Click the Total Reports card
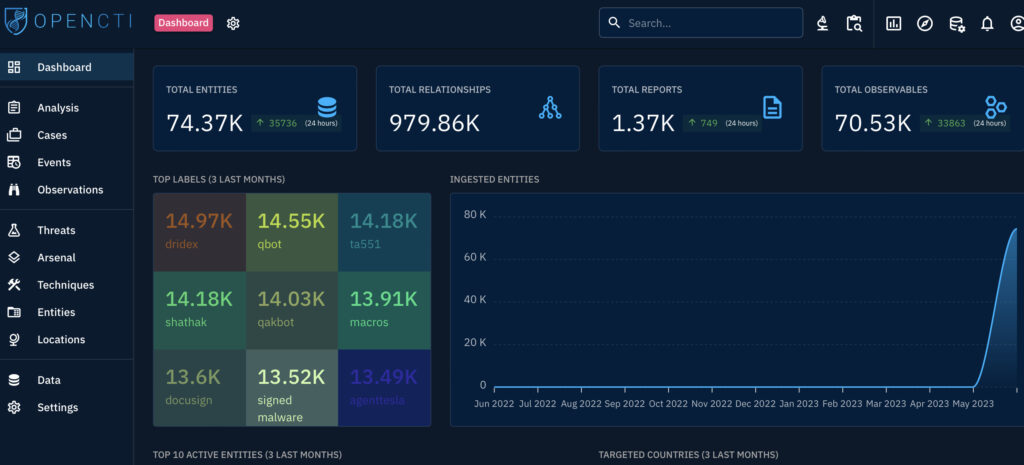 coord(700,108)
